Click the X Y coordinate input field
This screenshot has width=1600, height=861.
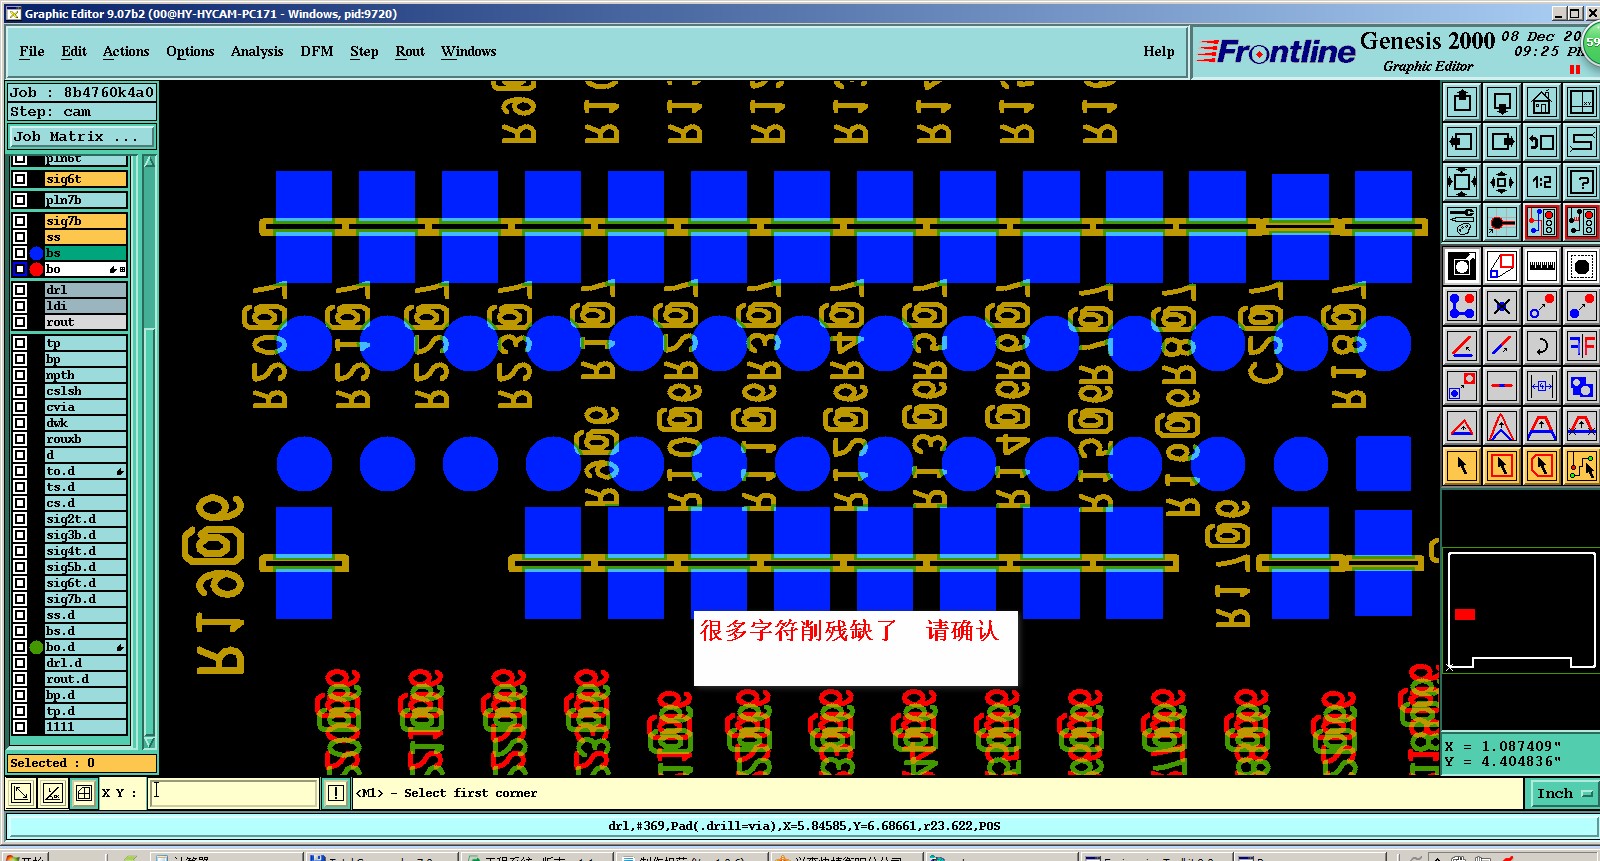pos(234,793)
